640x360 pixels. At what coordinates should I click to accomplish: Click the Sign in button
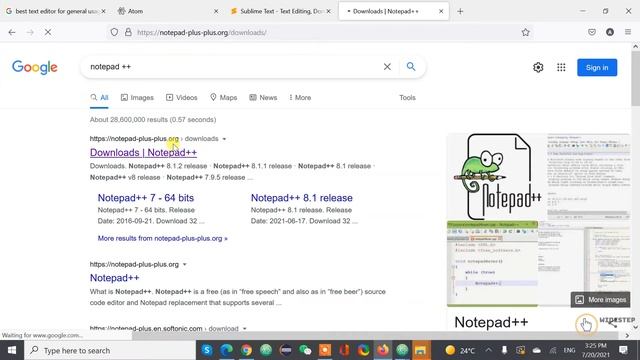(x=597, y=67)
